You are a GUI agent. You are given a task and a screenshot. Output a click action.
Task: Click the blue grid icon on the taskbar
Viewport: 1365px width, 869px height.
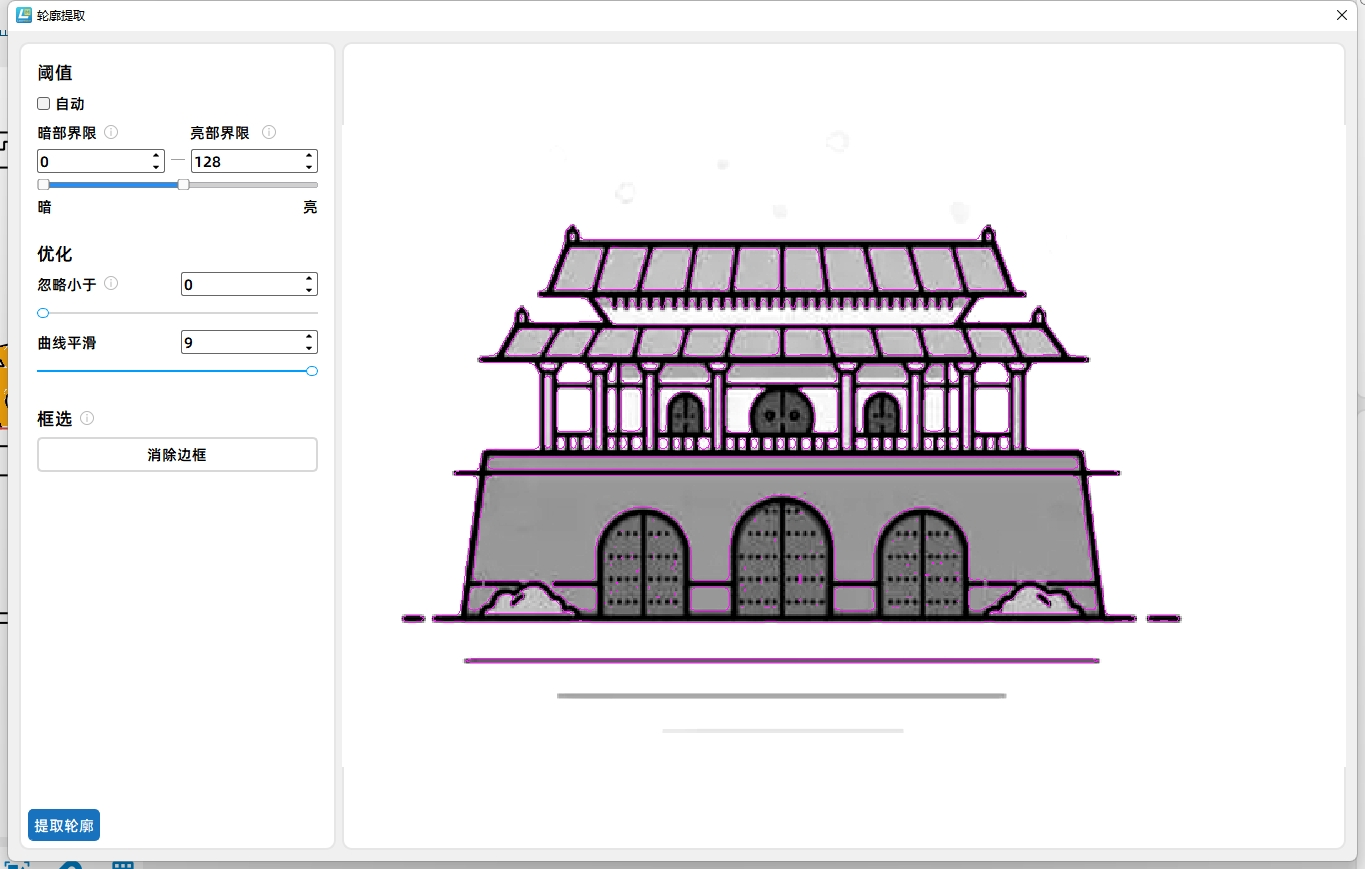tap(123, 862)
